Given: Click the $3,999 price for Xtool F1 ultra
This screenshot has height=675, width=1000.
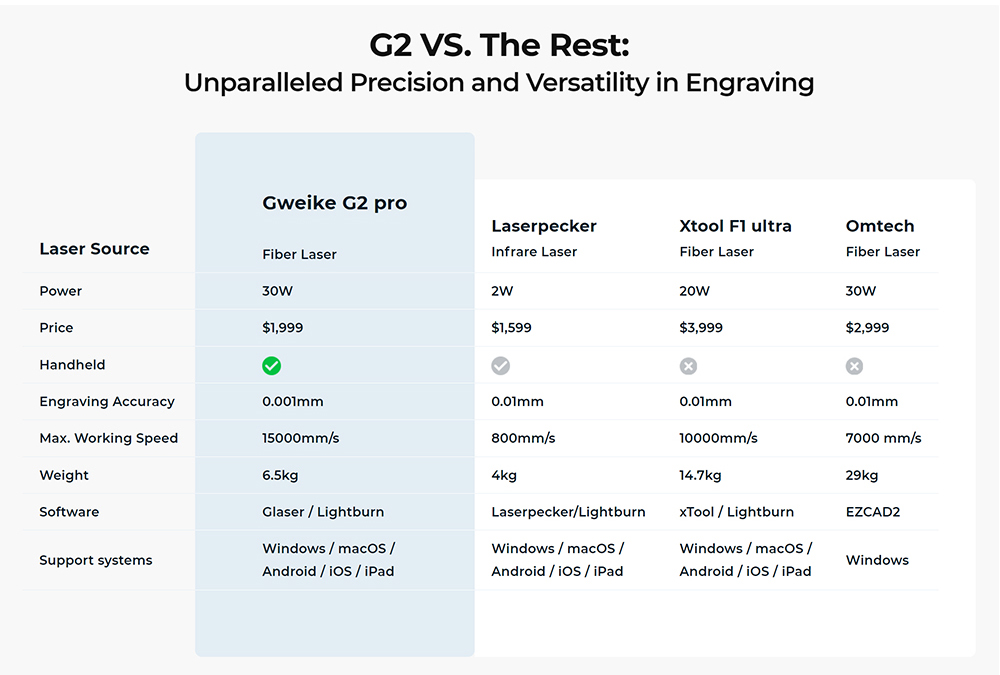Looking at the screenshot, I should click(700, 328).
